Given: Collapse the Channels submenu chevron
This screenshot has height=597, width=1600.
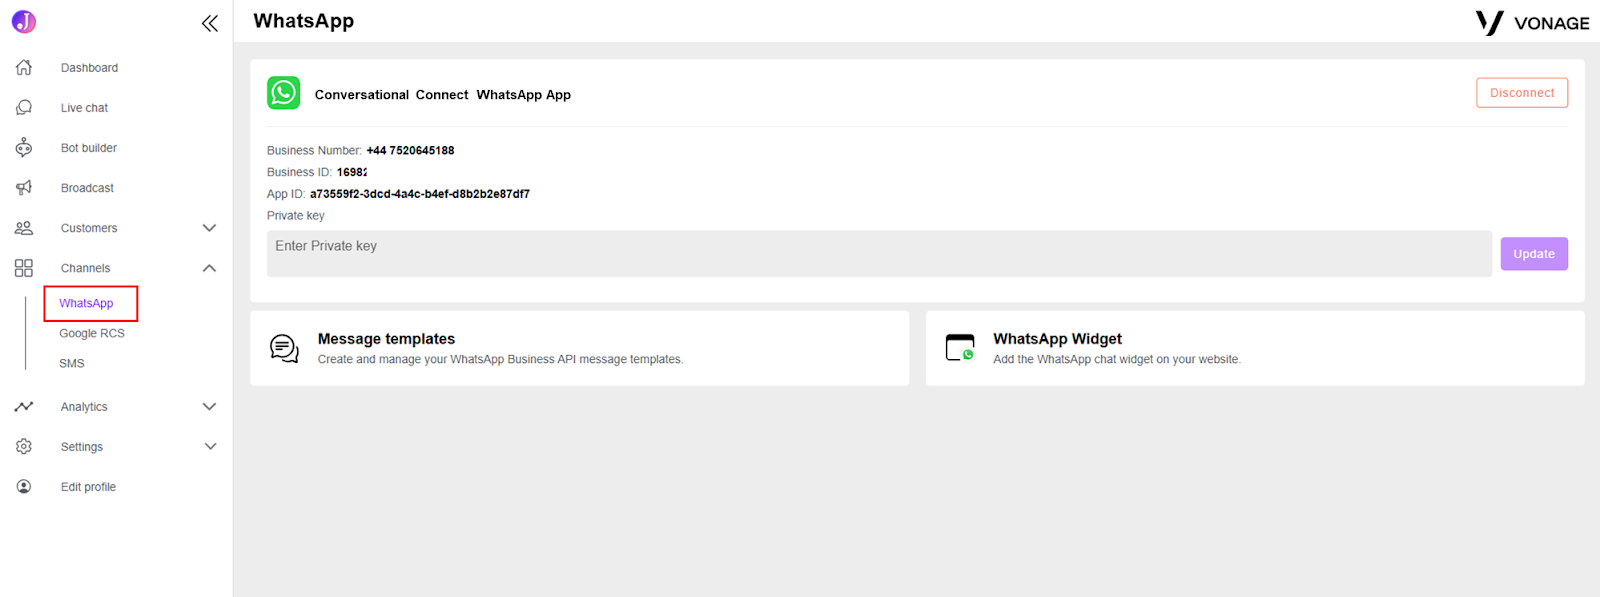Looking at the screenshot, I should [209, 268].
